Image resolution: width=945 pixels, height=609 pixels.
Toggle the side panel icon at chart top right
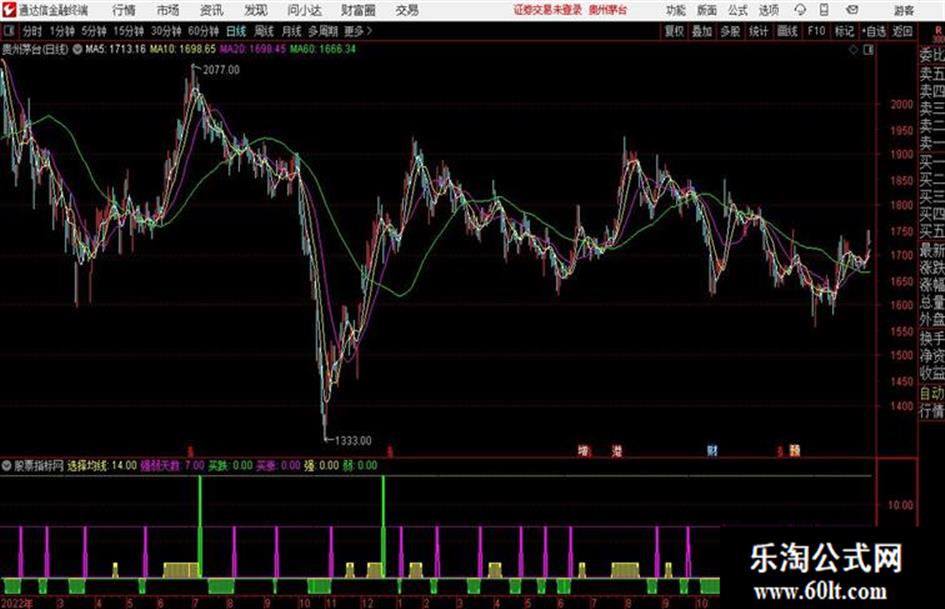(x=868, y=50)
